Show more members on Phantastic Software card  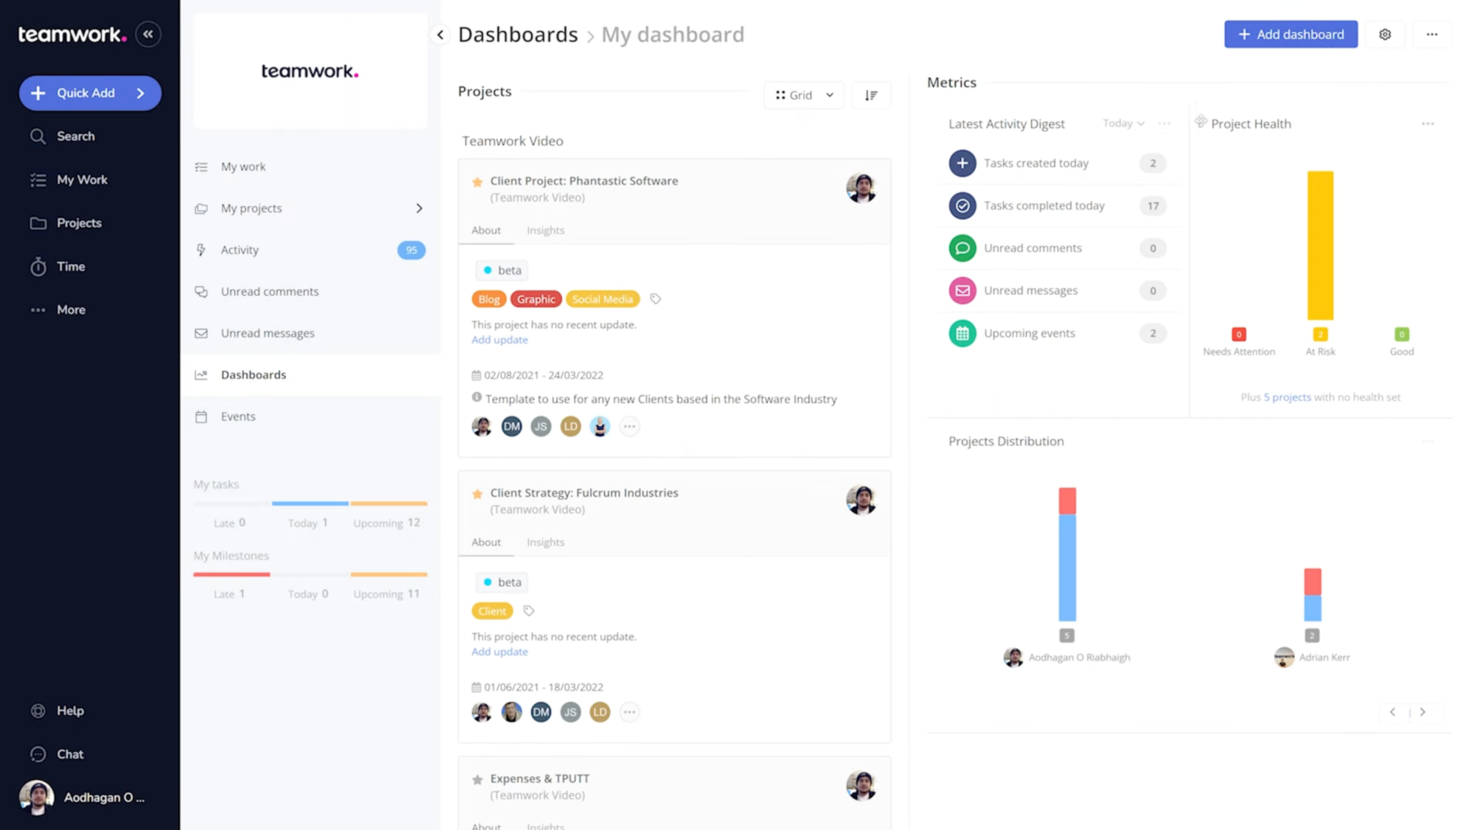(x=629, y=427)
